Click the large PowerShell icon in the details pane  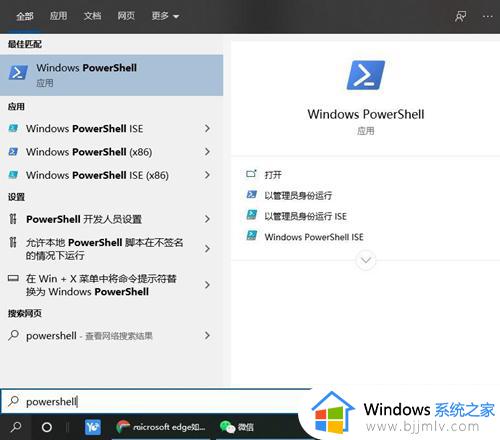point(366,75)
